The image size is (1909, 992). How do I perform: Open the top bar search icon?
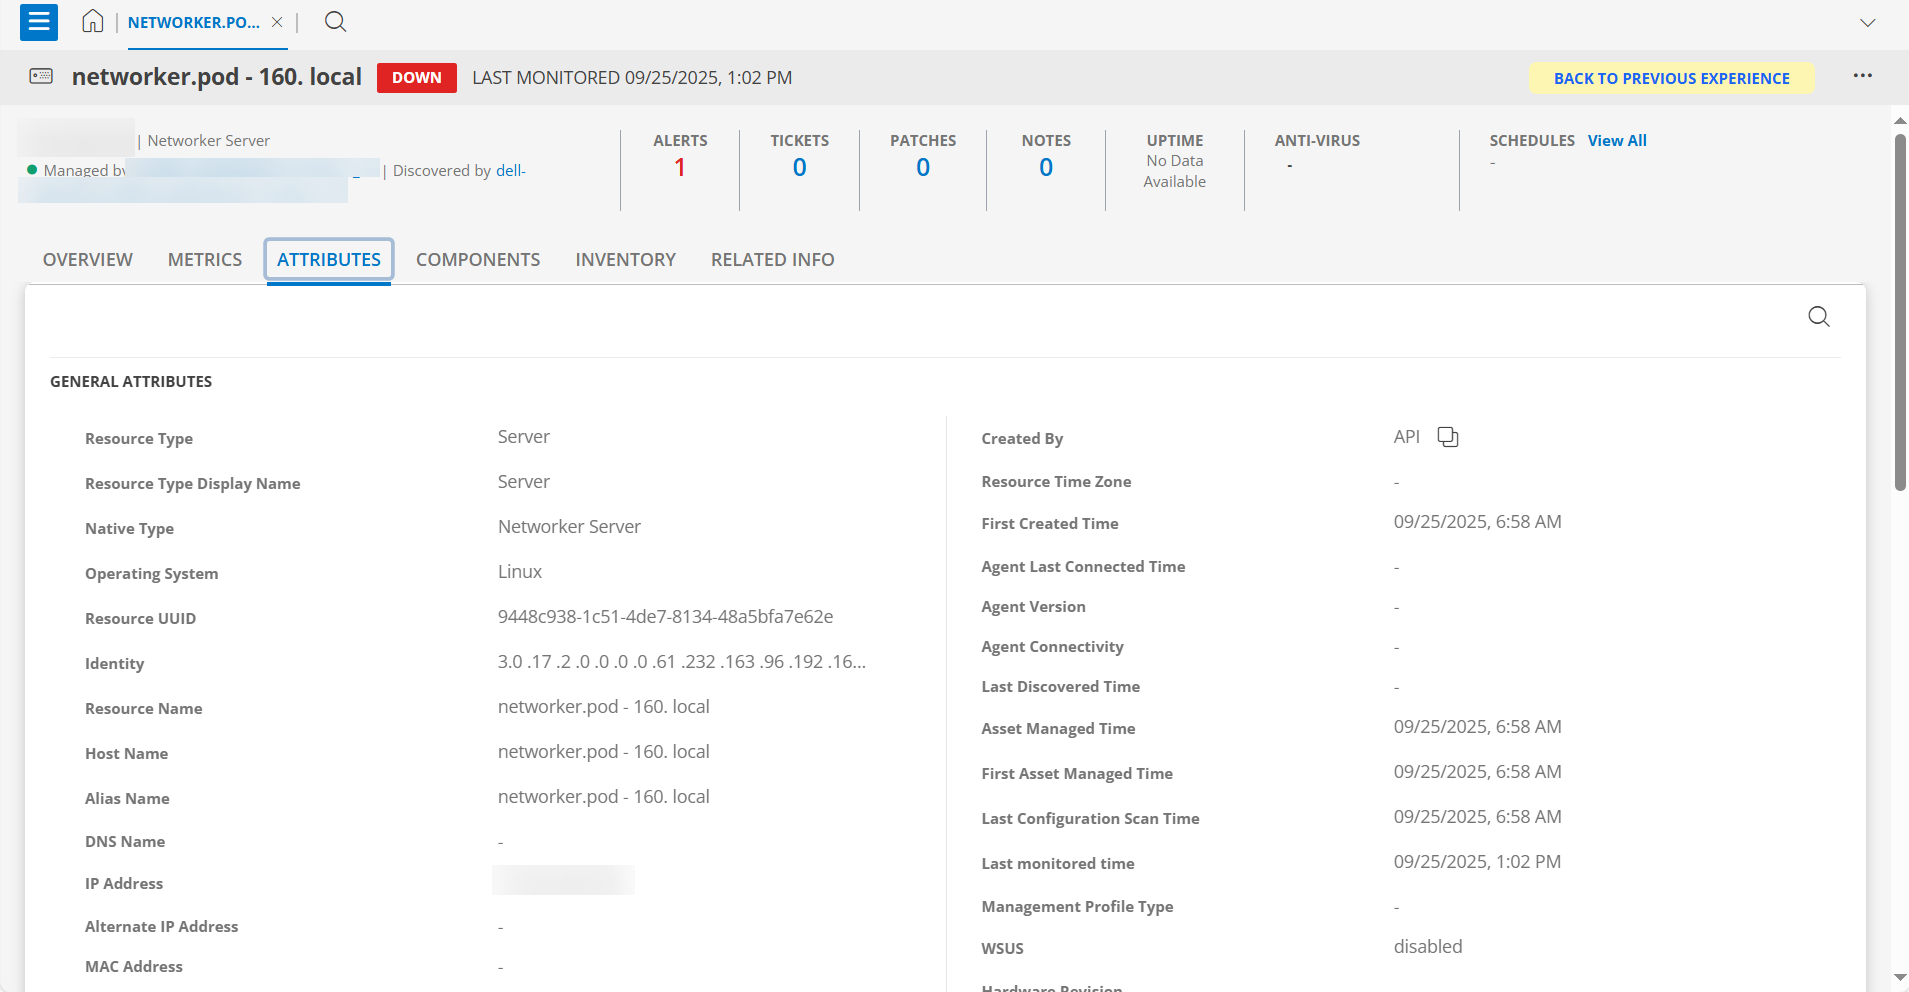tap(336, 21)
